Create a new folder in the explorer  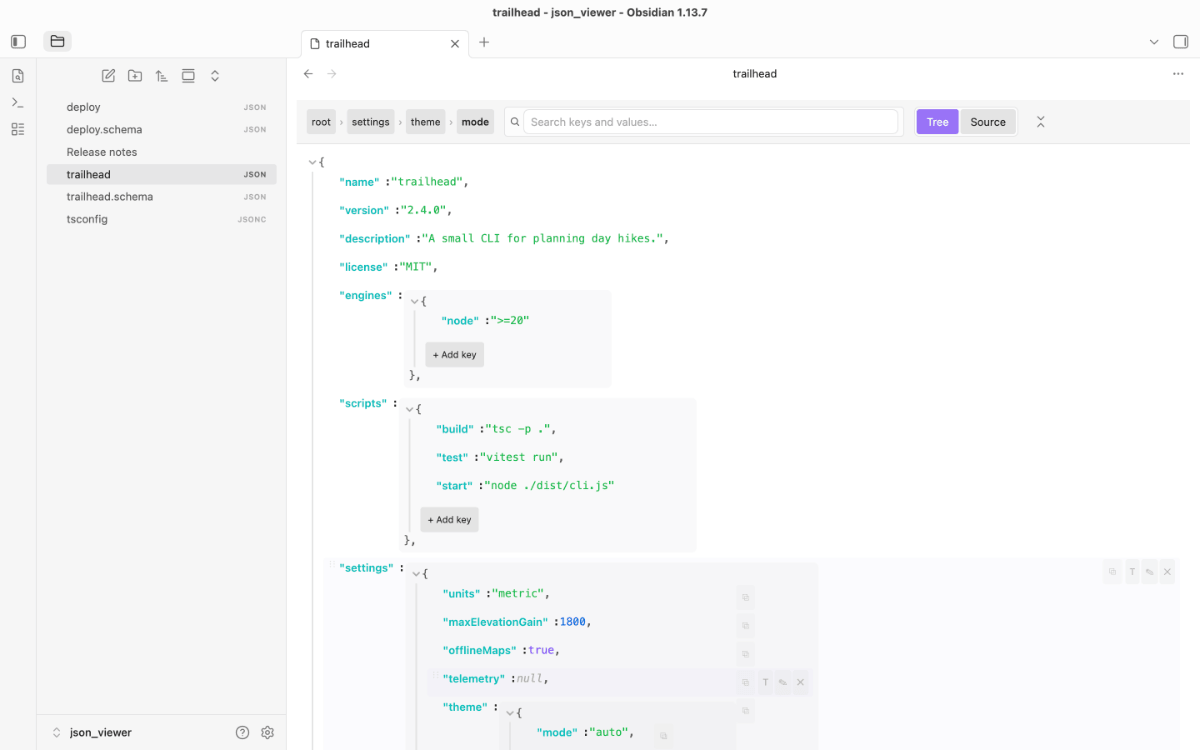pyautogui.click(x=135, y=76)
